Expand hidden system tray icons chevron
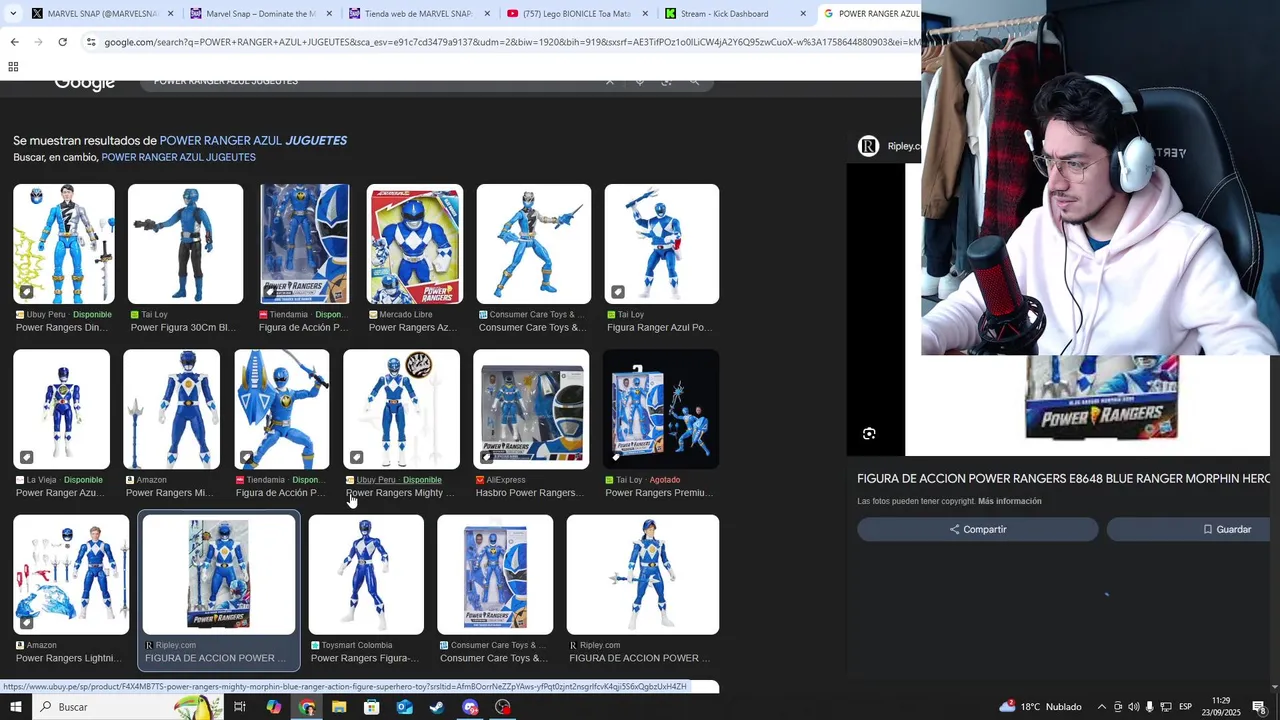Image resolution: width=1280 pixels, height=720 pixels. pos(1101,707)
